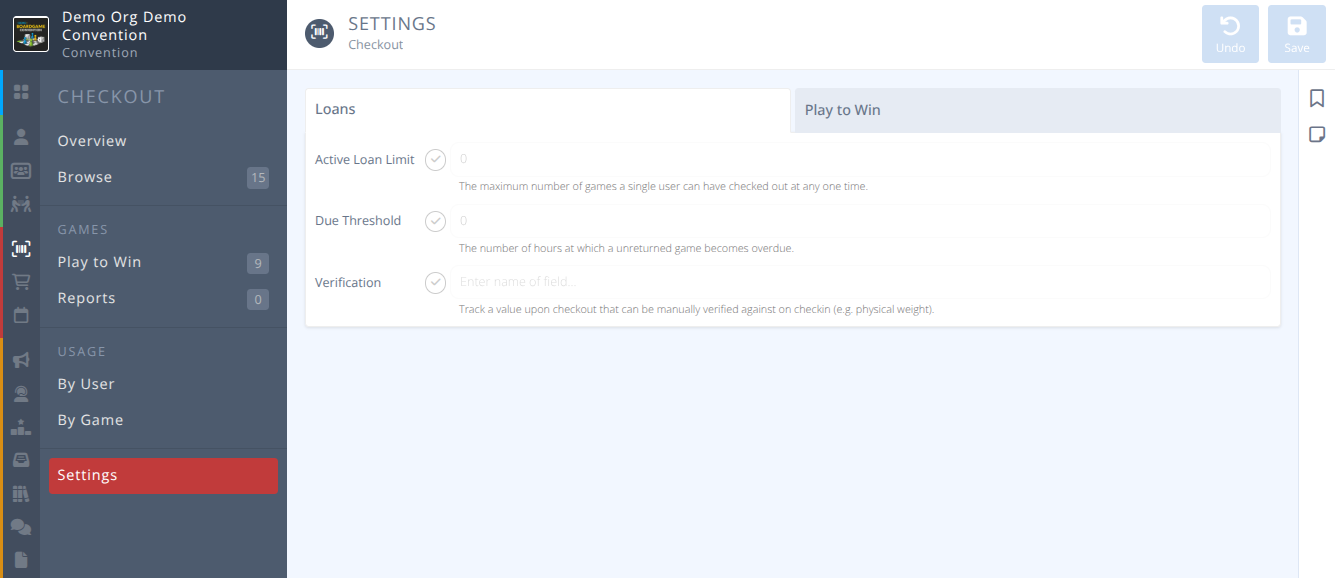Click the badge ID card icon in the sidebar
The image size is (1335, 578).
(x=21, y=170)
